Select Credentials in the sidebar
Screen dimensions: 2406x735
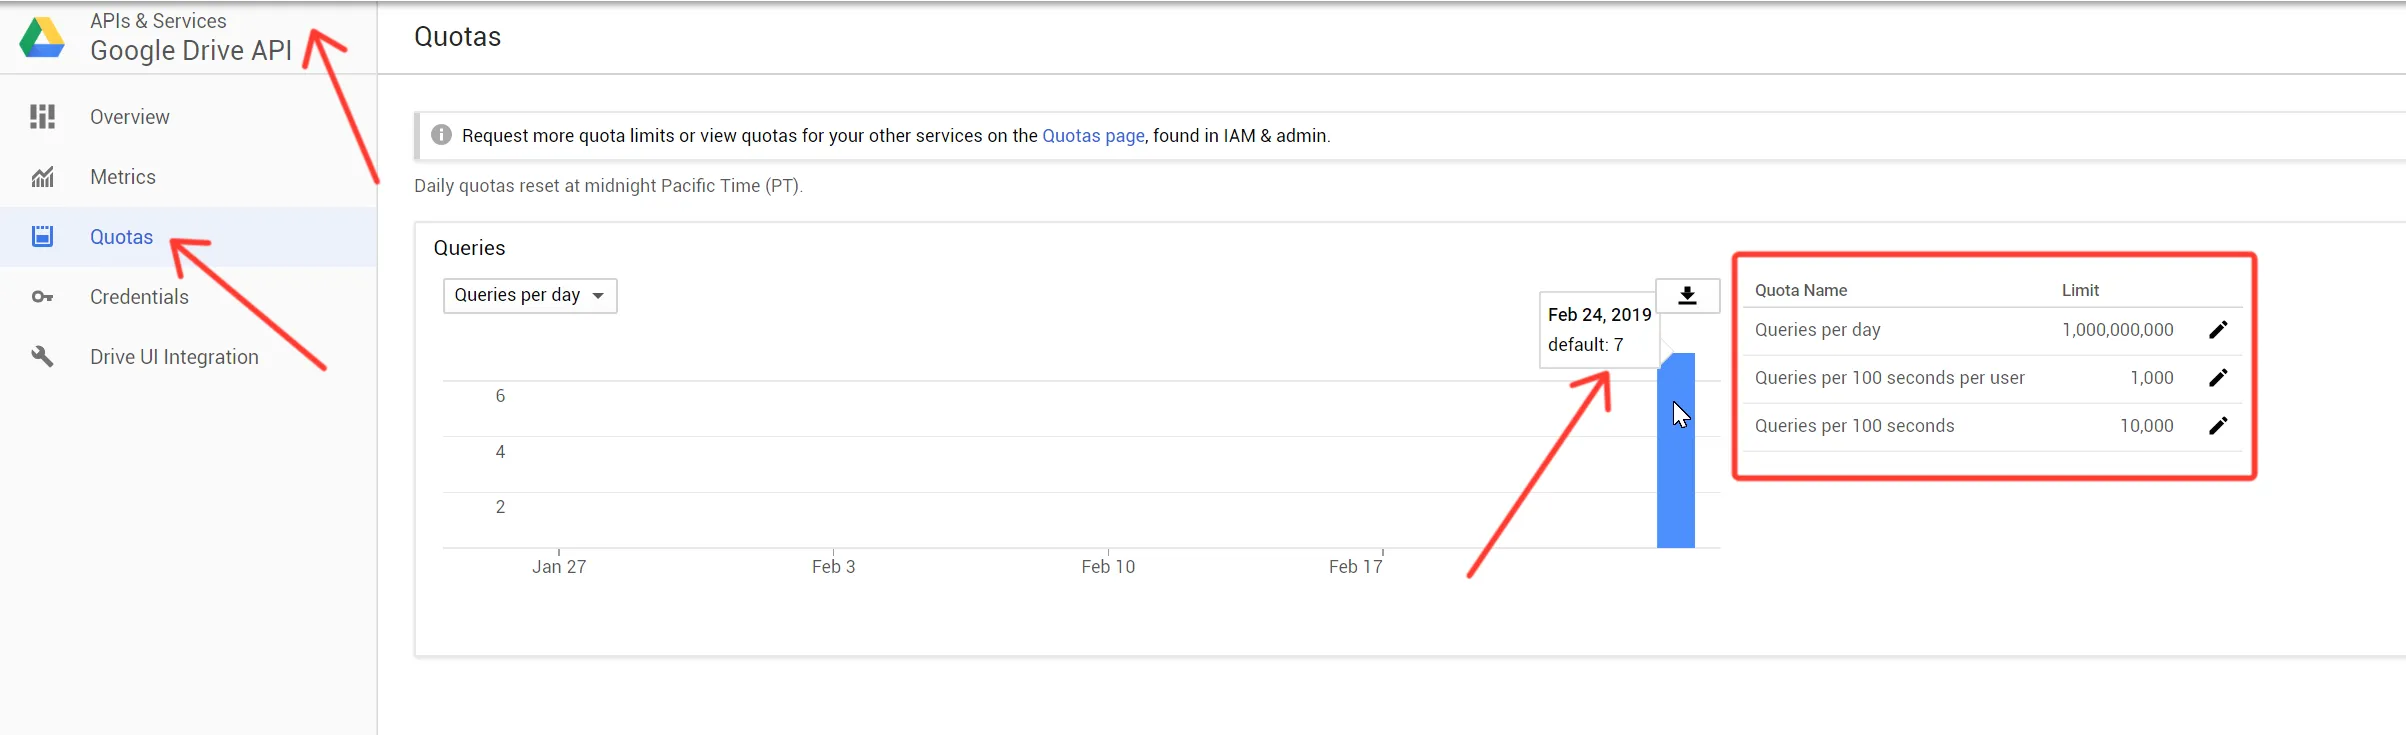(139, 297)
